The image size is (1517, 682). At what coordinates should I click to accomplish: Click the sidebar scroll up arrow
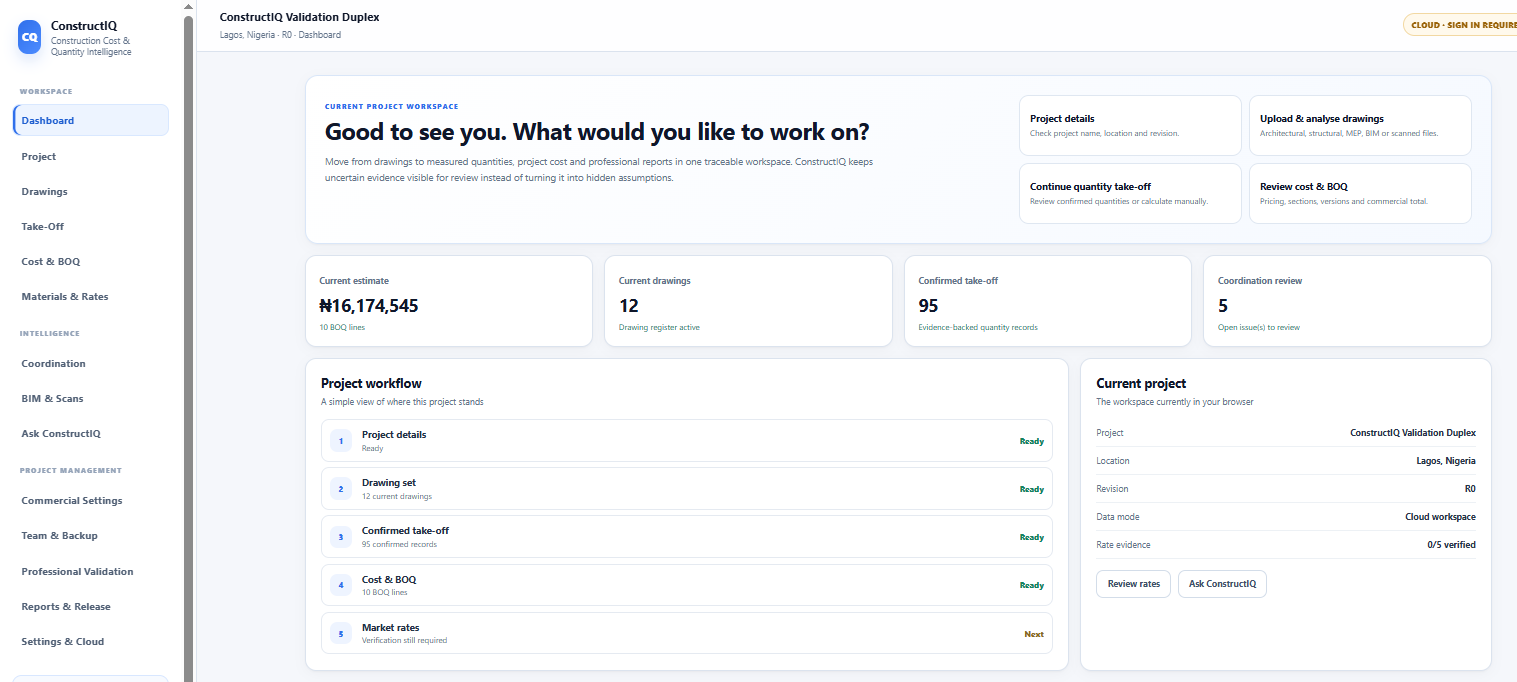tap(188, 6)
